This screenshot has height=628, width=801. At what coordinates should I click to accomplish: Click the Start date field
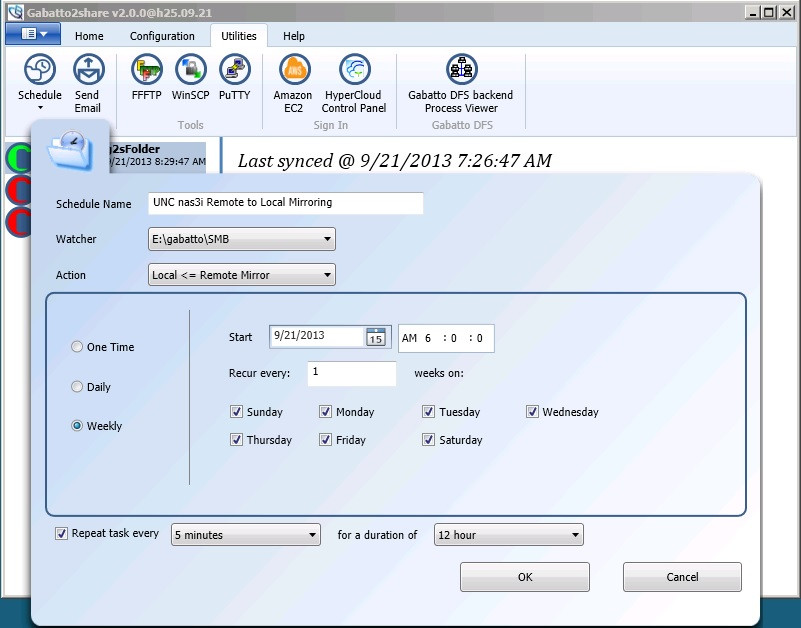317,336
